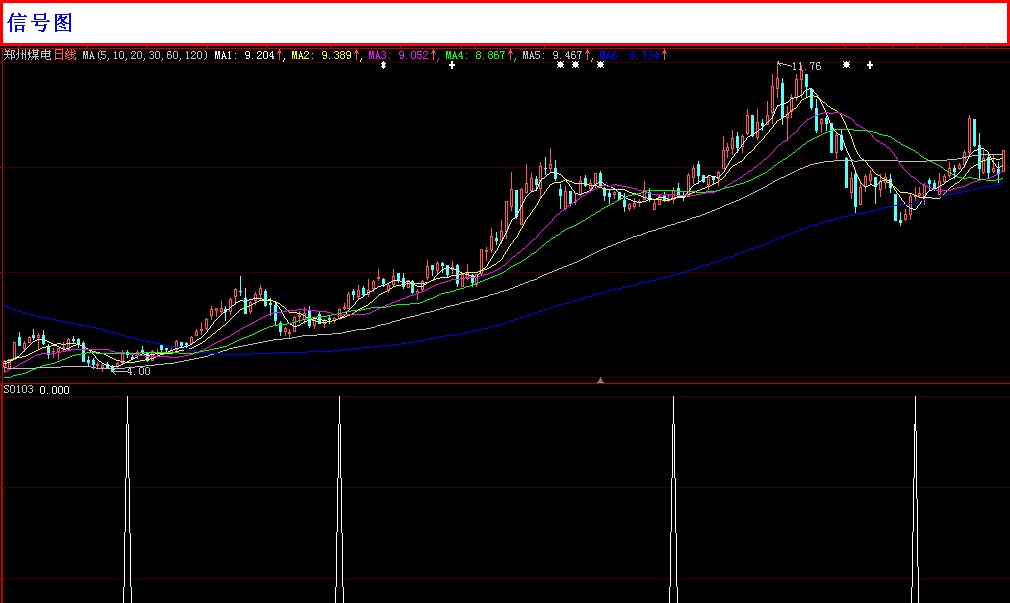Click the yellow MA2: 9.389 value

(322, 55)
